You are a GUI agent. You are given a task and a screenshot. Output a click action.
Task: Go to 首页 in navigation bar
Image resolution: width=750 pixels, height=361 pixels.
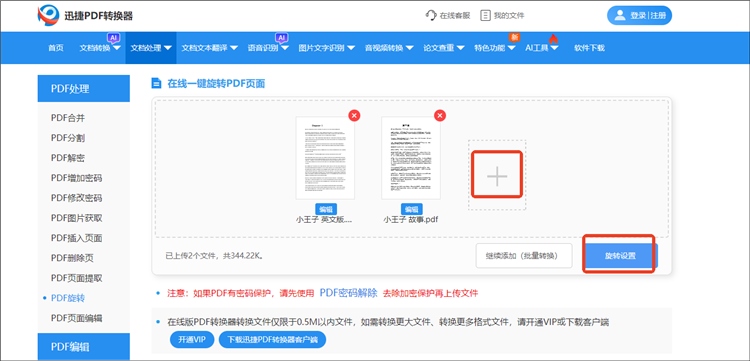coord(55,48)
